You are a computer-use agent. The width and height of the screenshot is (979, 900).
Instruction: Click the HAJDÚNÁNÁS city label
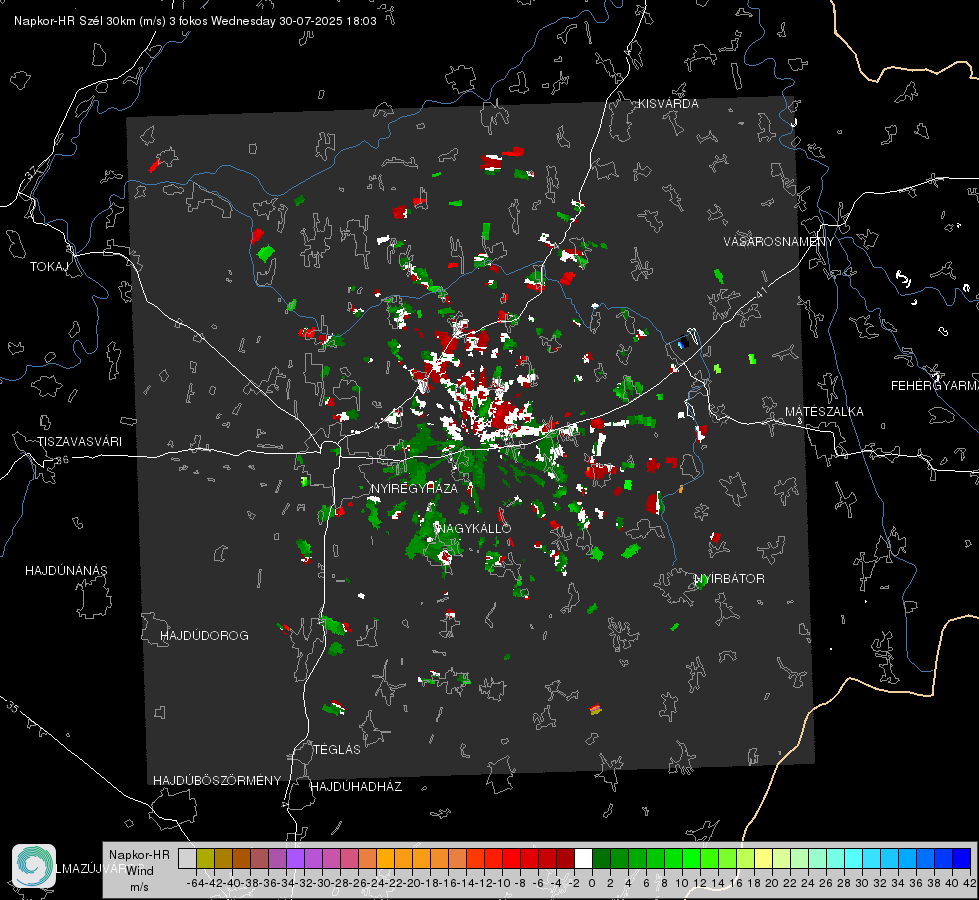pos(66,570)
